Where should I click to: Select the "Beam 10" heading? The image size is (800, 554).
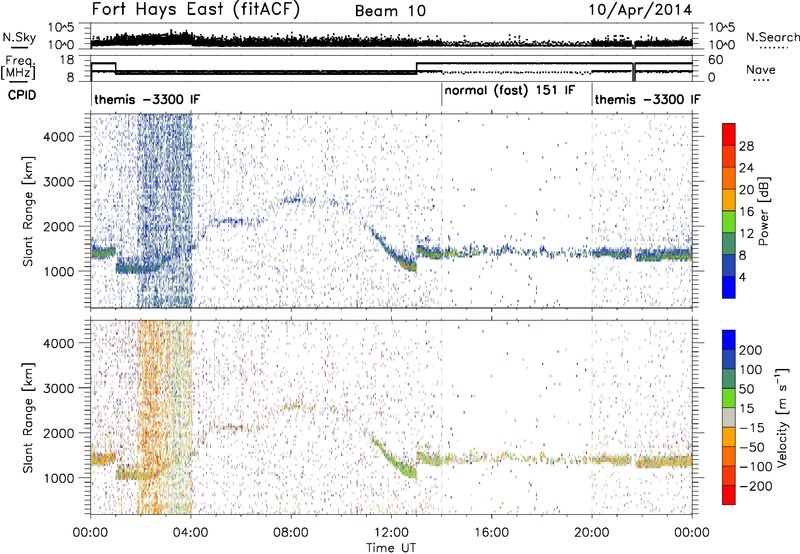[x=390, y=11]
